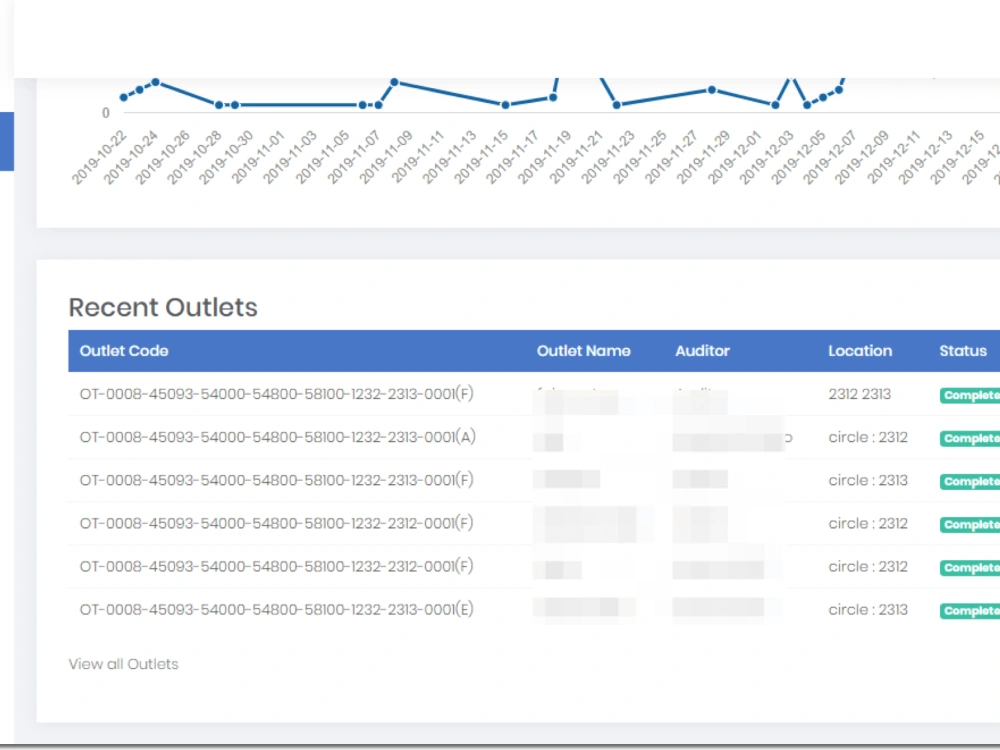Click the Recent Outlets heading

pyautogui.click(x=163, y=307)
